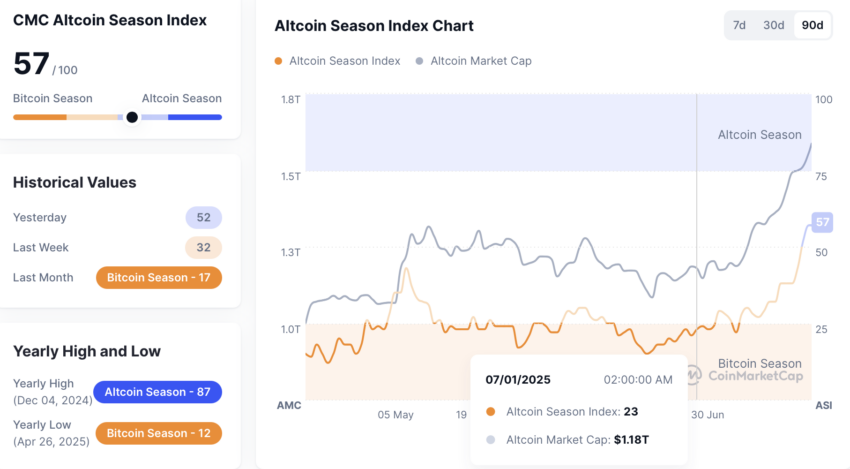This screenshot has height=469, width=850.
Task: Click the blue Altcoin Season bar segment
Action: 195,117
